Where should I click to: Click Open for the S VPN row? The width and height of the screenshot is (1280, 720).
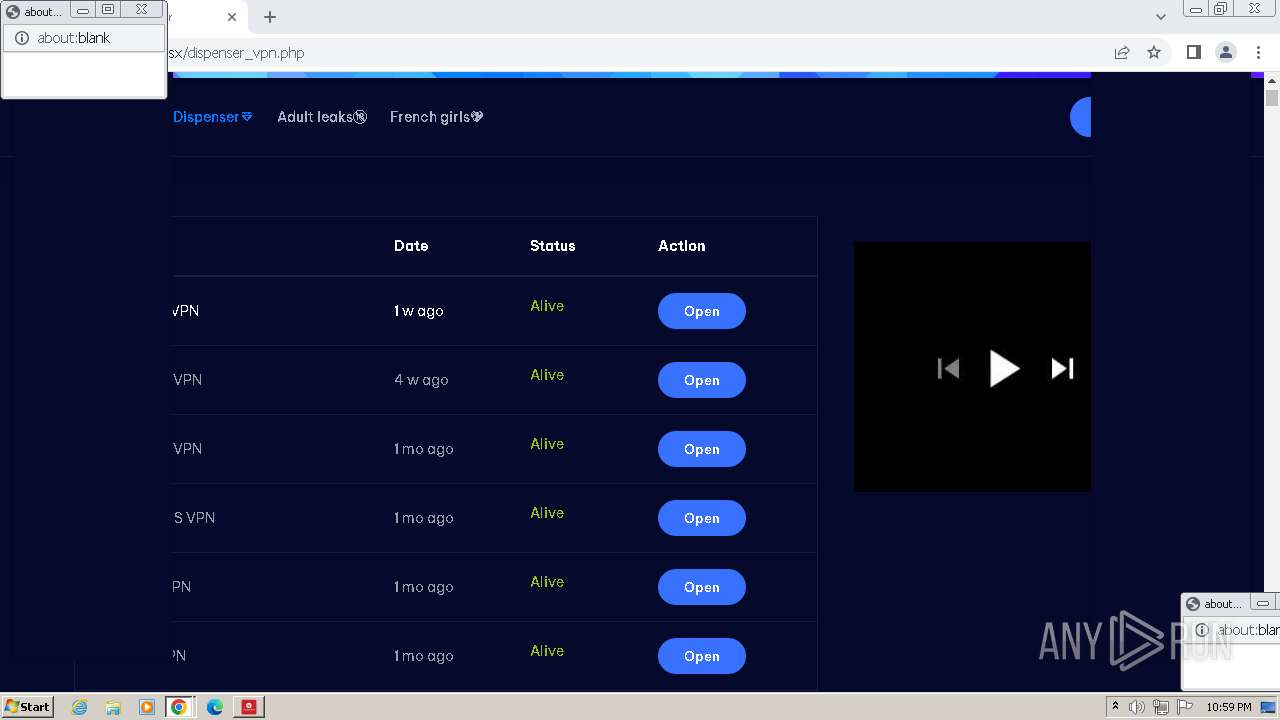(x=701, y=518)
